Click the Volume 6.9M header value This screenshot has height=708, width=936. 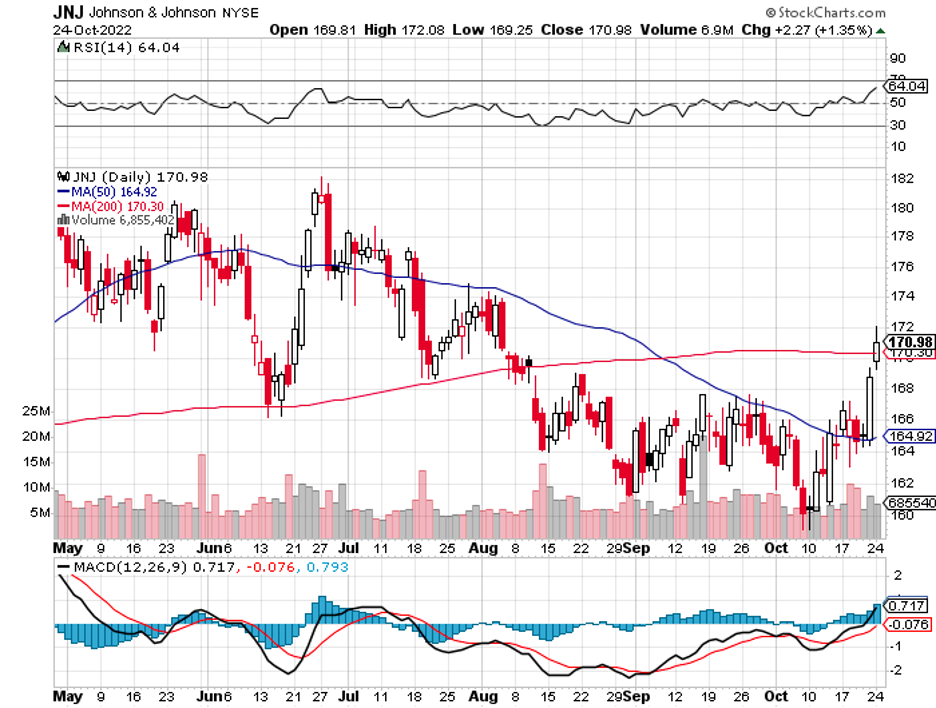(686, 30)
